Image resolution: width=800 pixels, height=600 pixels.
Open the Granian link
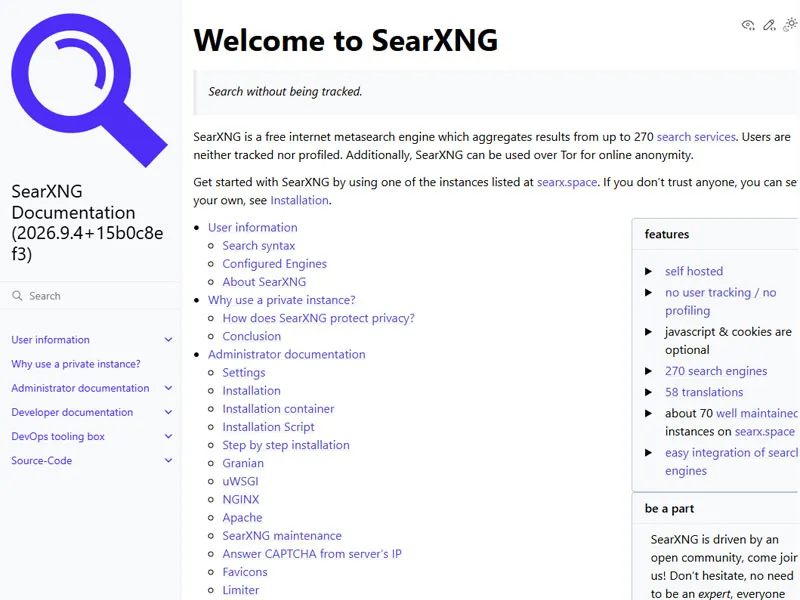click(243, 463)
